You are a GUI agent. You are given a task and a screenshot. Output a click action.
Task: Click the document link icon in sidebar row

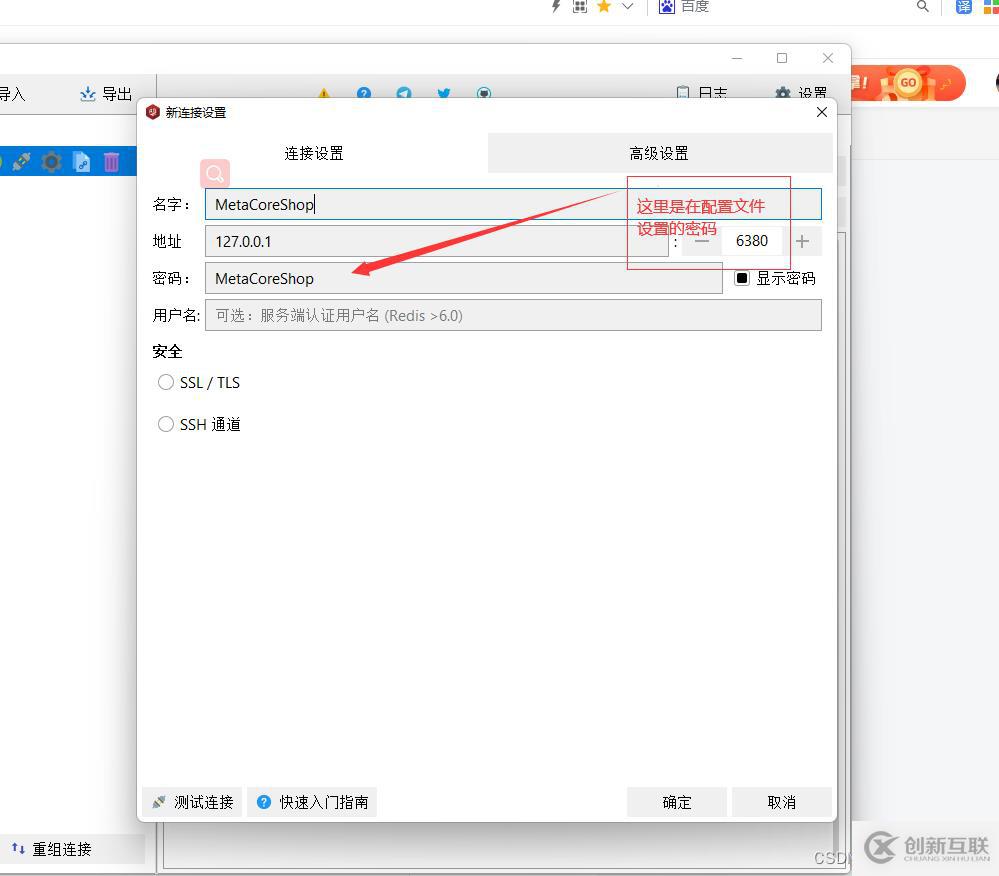[82, 162]
